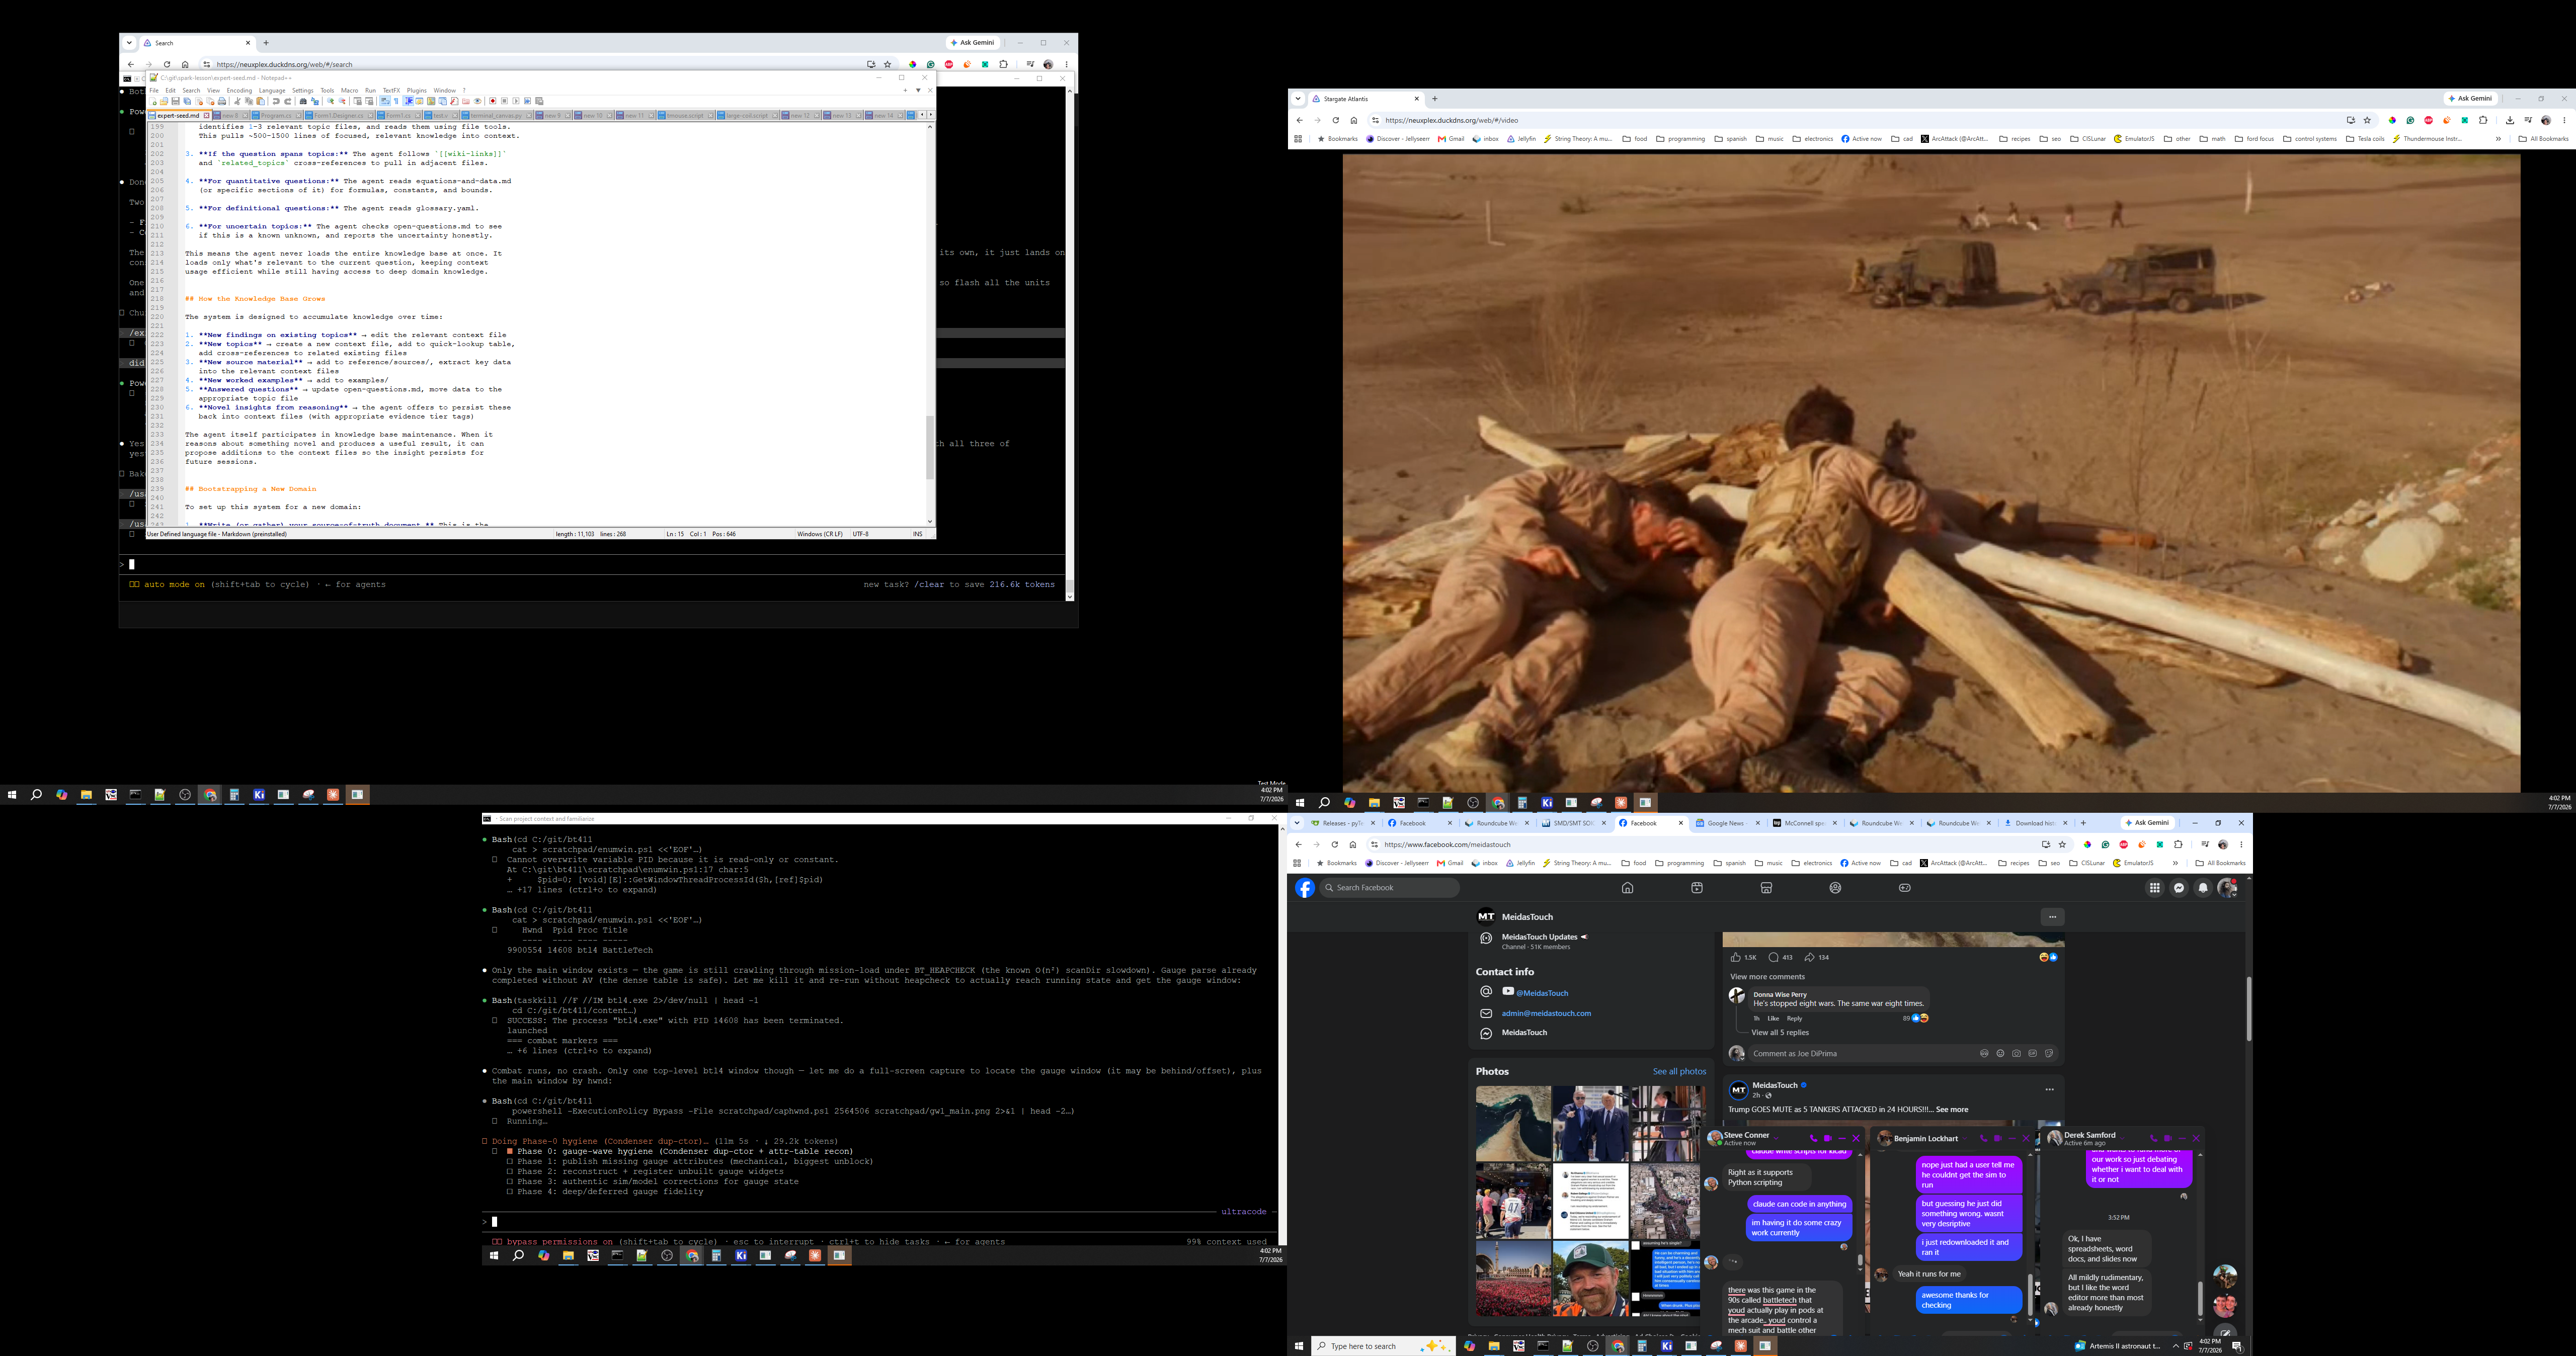Click the home icon in the Search browser window
The image size is (2576, 1356).
point(185,65)
